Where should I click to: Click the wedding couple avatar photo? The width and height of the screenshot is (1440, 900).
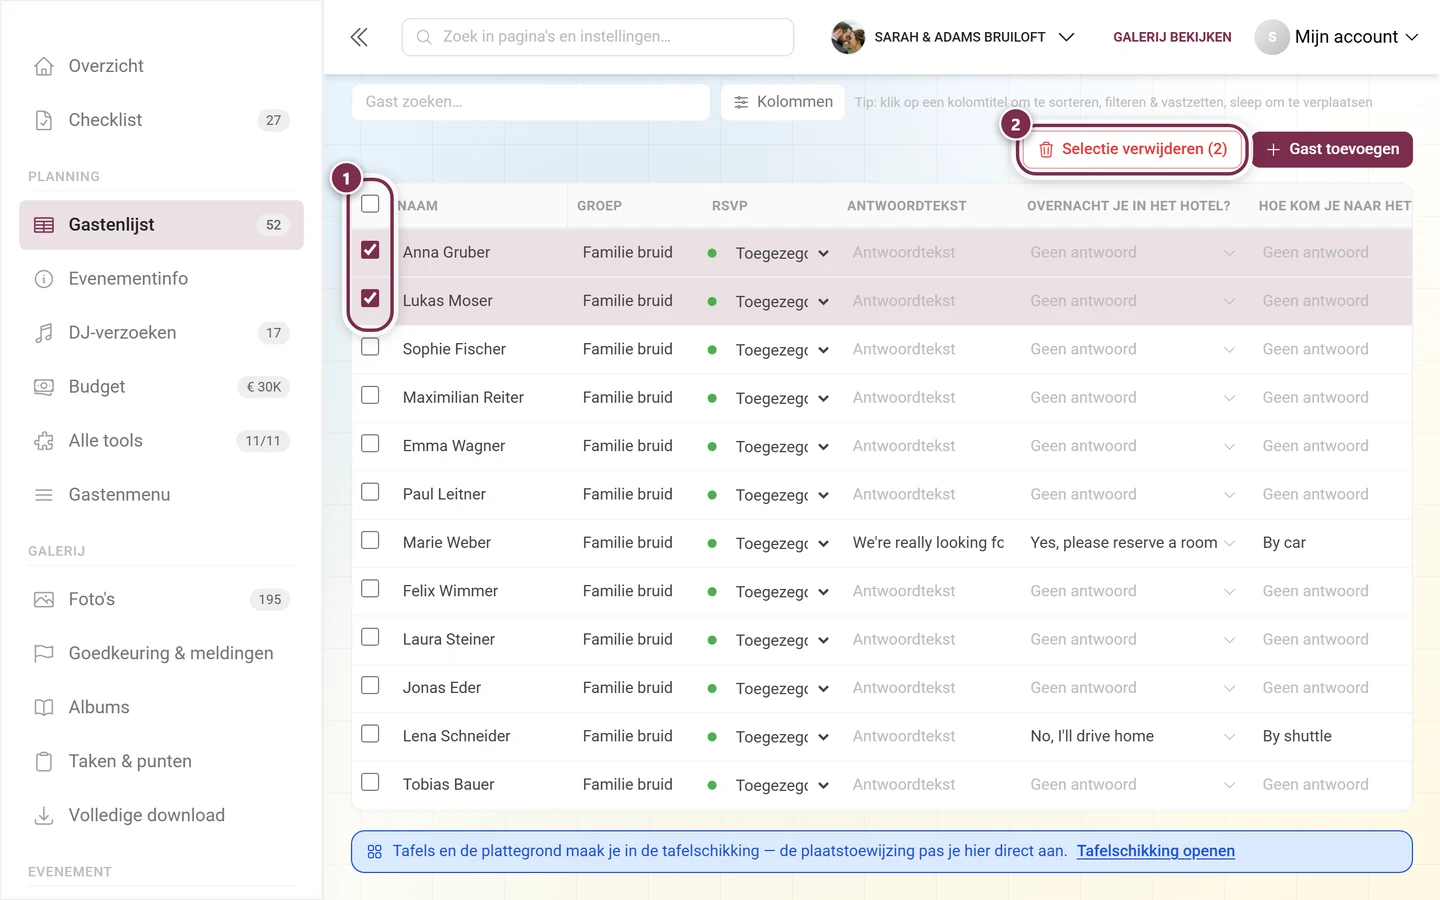848,37
